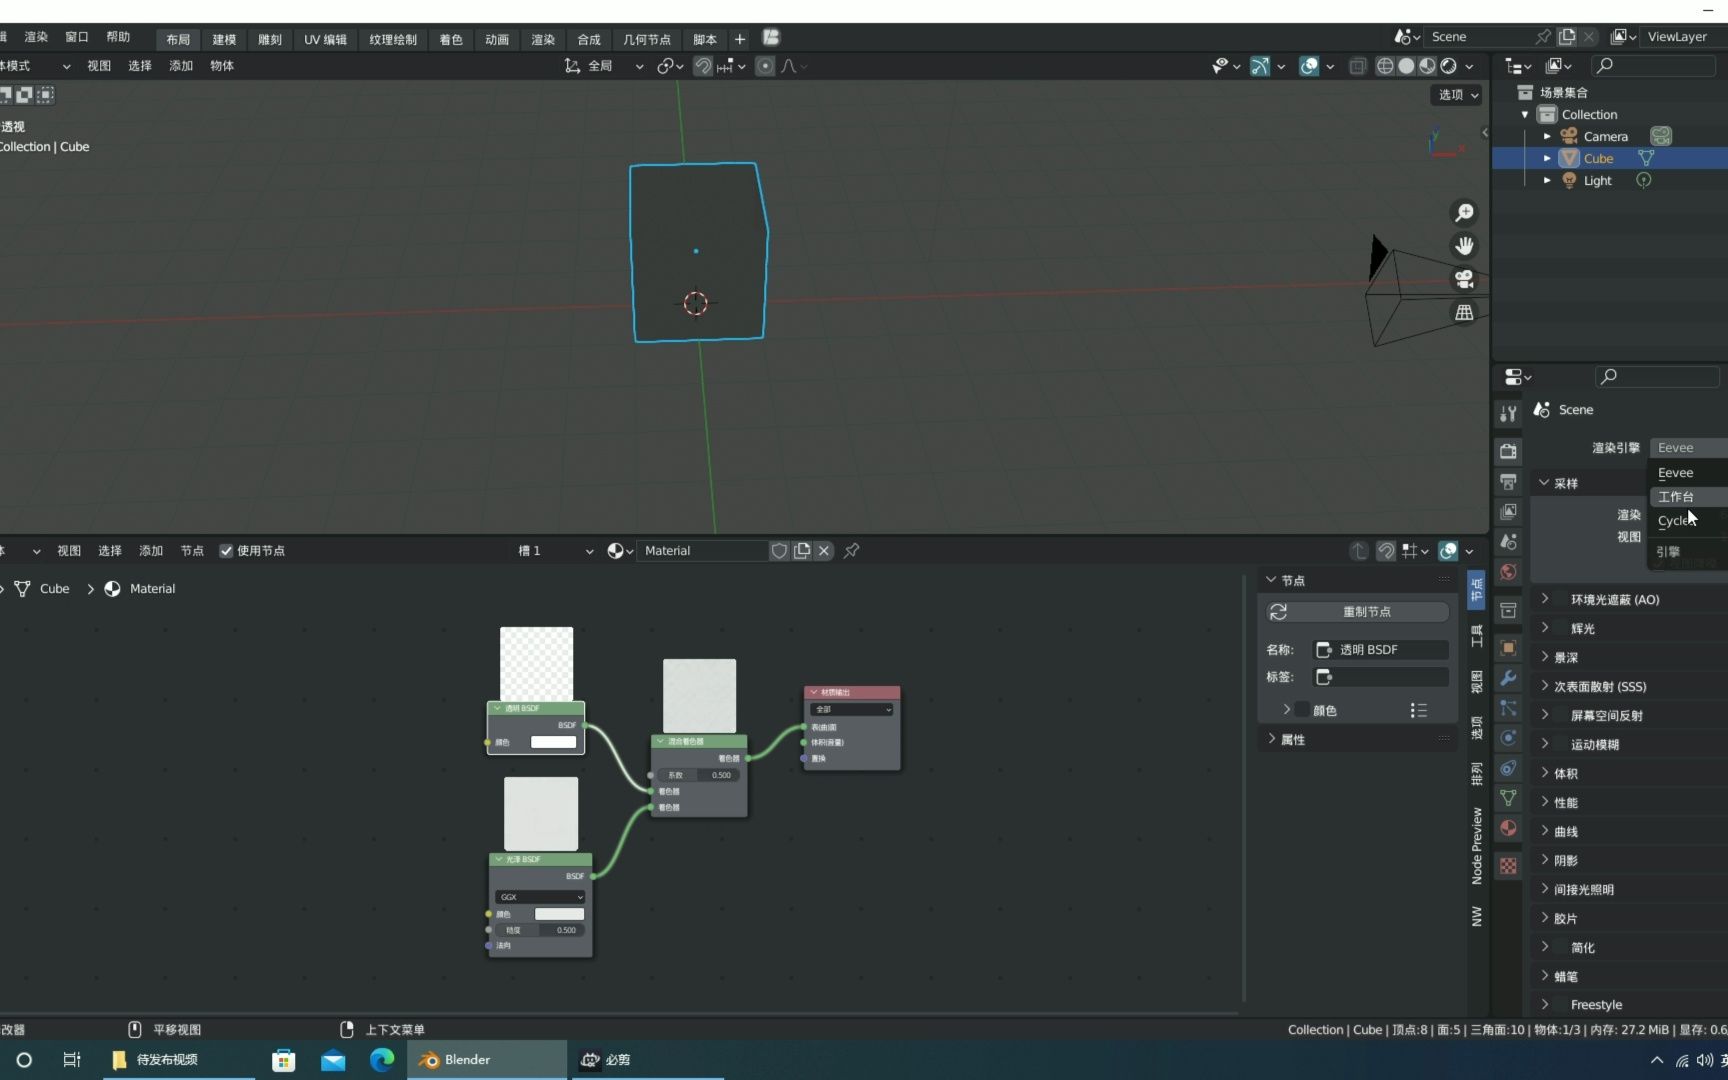Open the 渲染 menu in the top bar
1728x1080 pixels.
[x=35, y=36]
